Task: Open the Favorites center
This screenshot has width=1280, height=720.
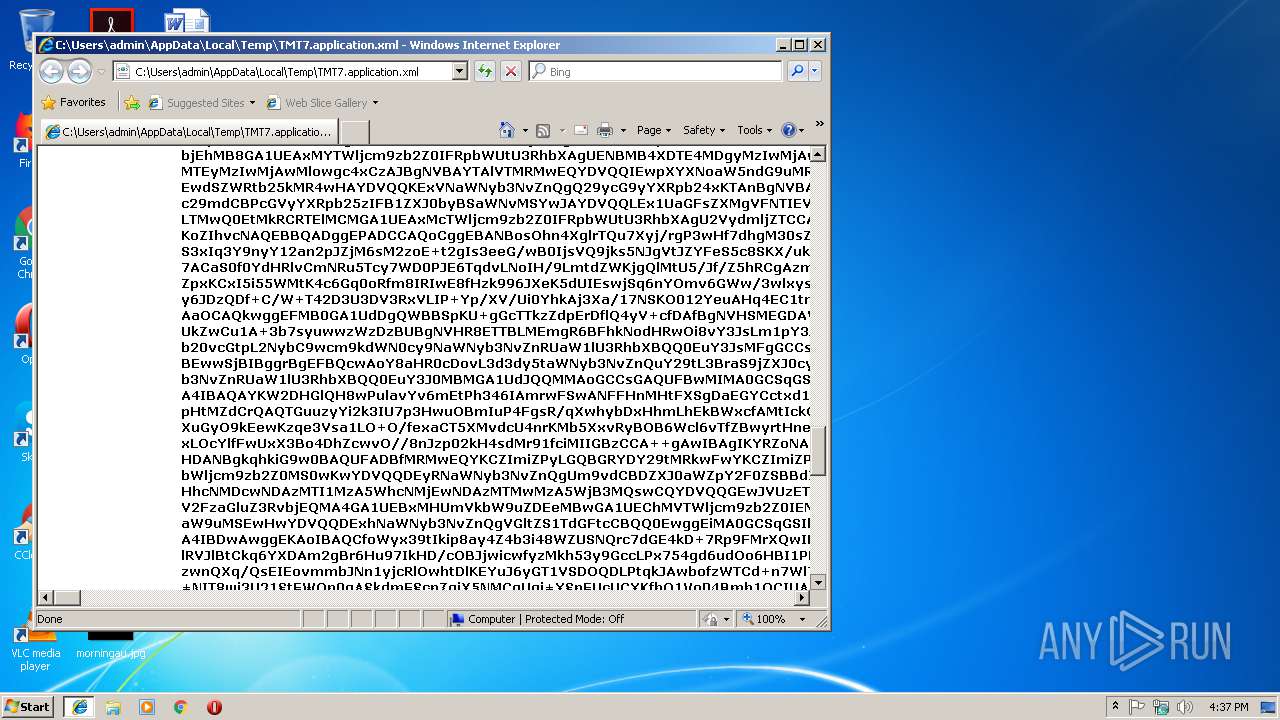Action: (x=74, y=102)
